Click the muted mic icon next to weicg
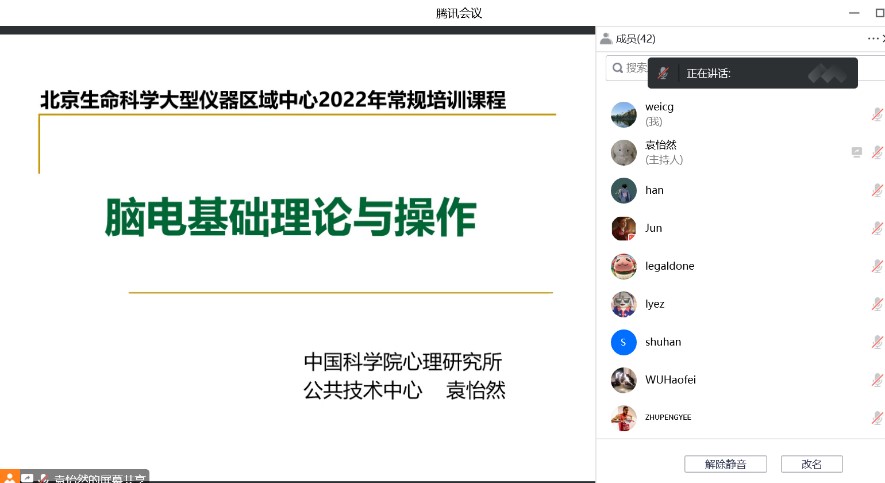The height and width of the screenshot is (483, 885). coord(876,114)
